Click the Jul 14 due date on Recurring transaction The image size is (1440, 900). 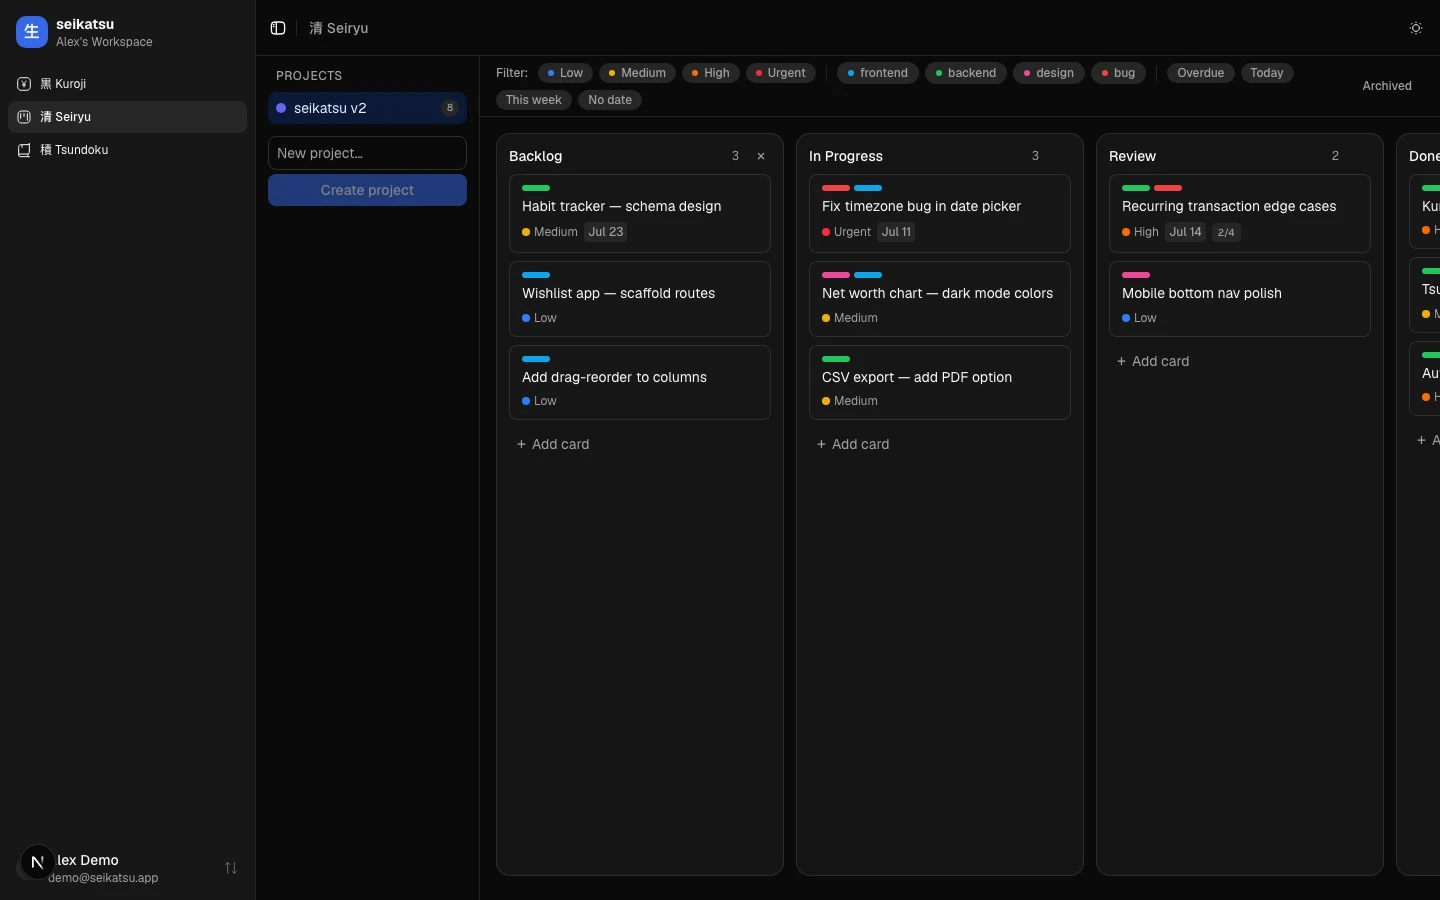click(1186, 232)
